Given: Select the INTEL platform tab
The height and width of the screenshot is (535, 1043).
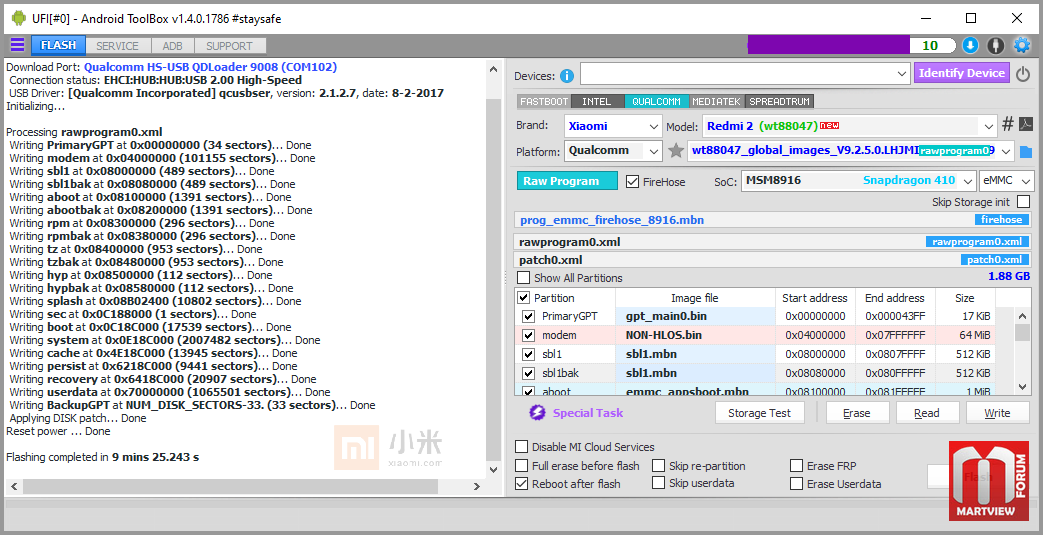Looking at the screenshot, I should pyautogui.click(x=597, y=101).
